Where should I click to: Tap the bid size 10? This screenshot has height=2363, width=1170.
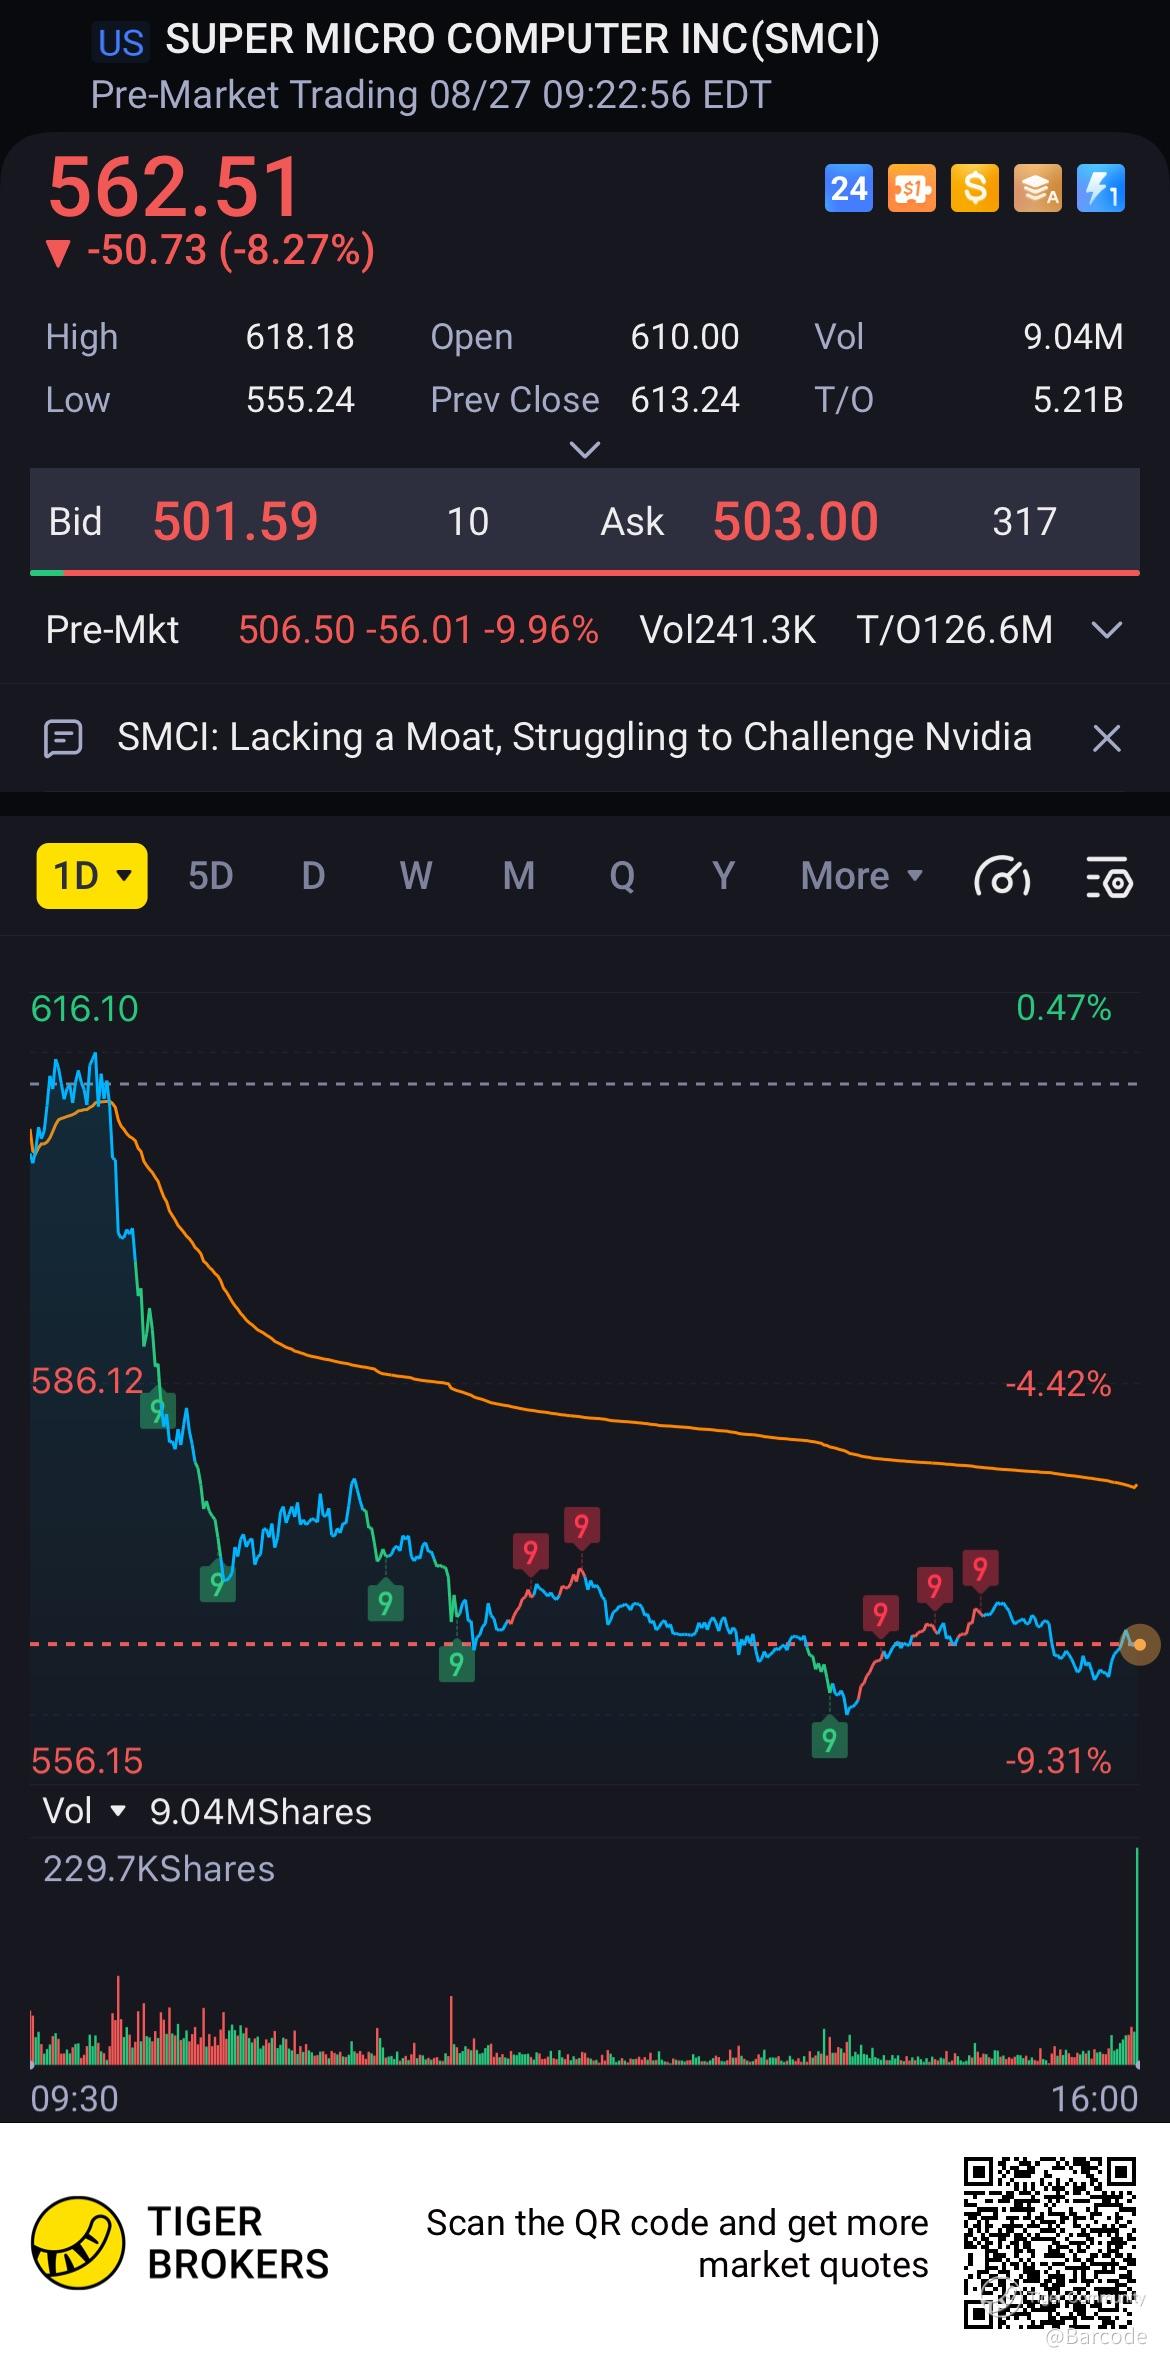[467, 522]
